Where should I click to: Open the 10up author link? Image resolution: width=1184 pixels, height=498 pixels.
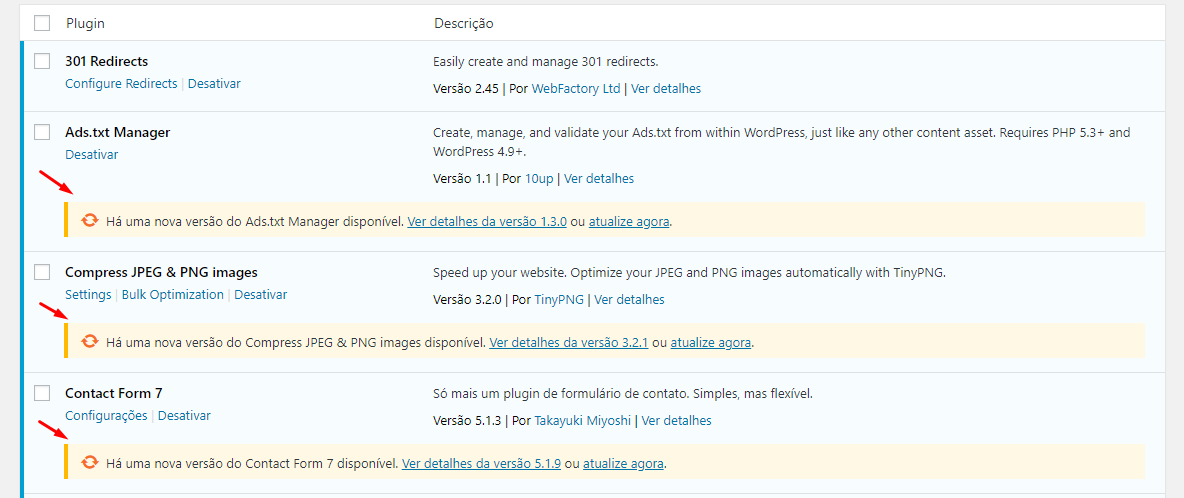tap(539, 179)
